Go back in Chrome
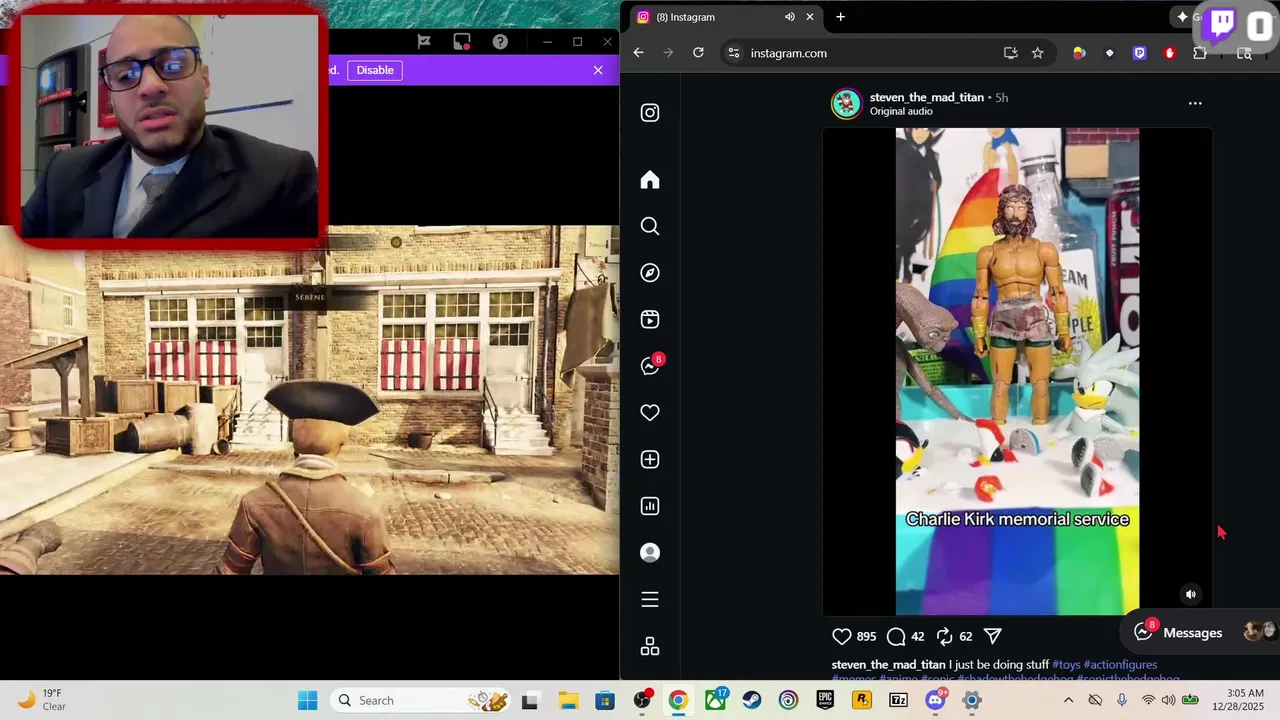 point(638,53)
